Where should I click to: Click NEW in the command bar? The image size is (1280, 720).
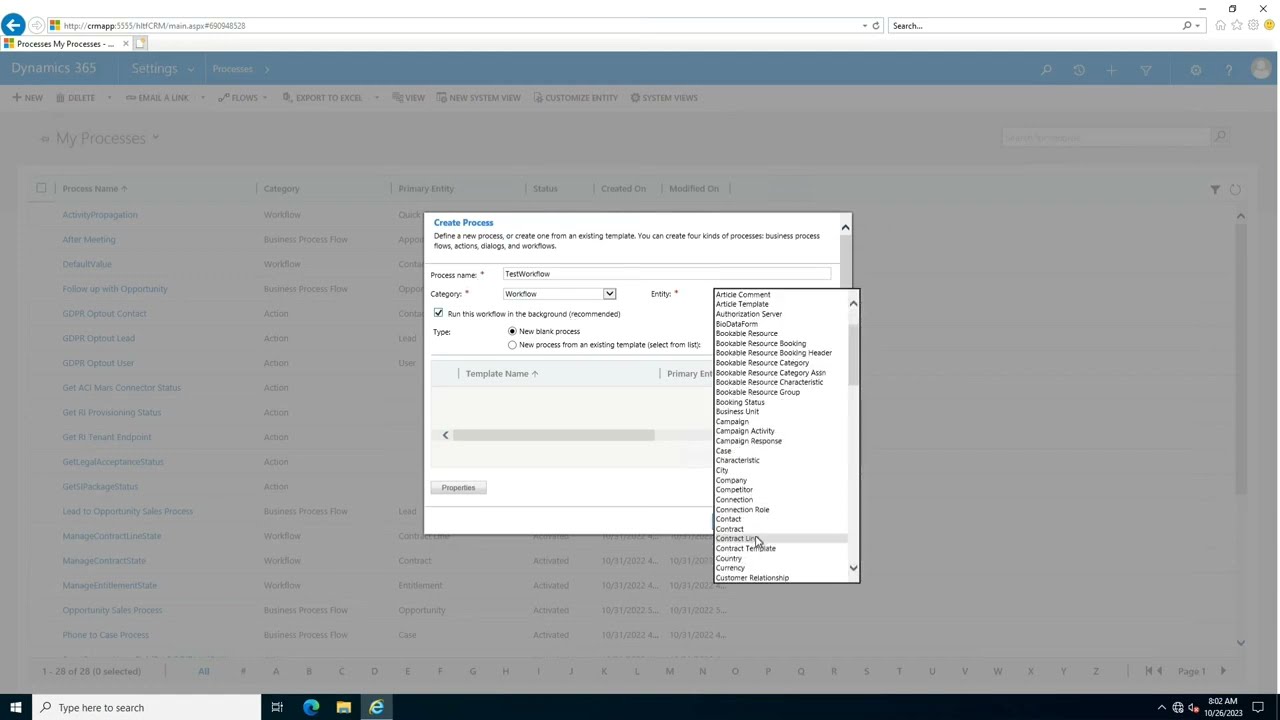click(x=27, y=98)
